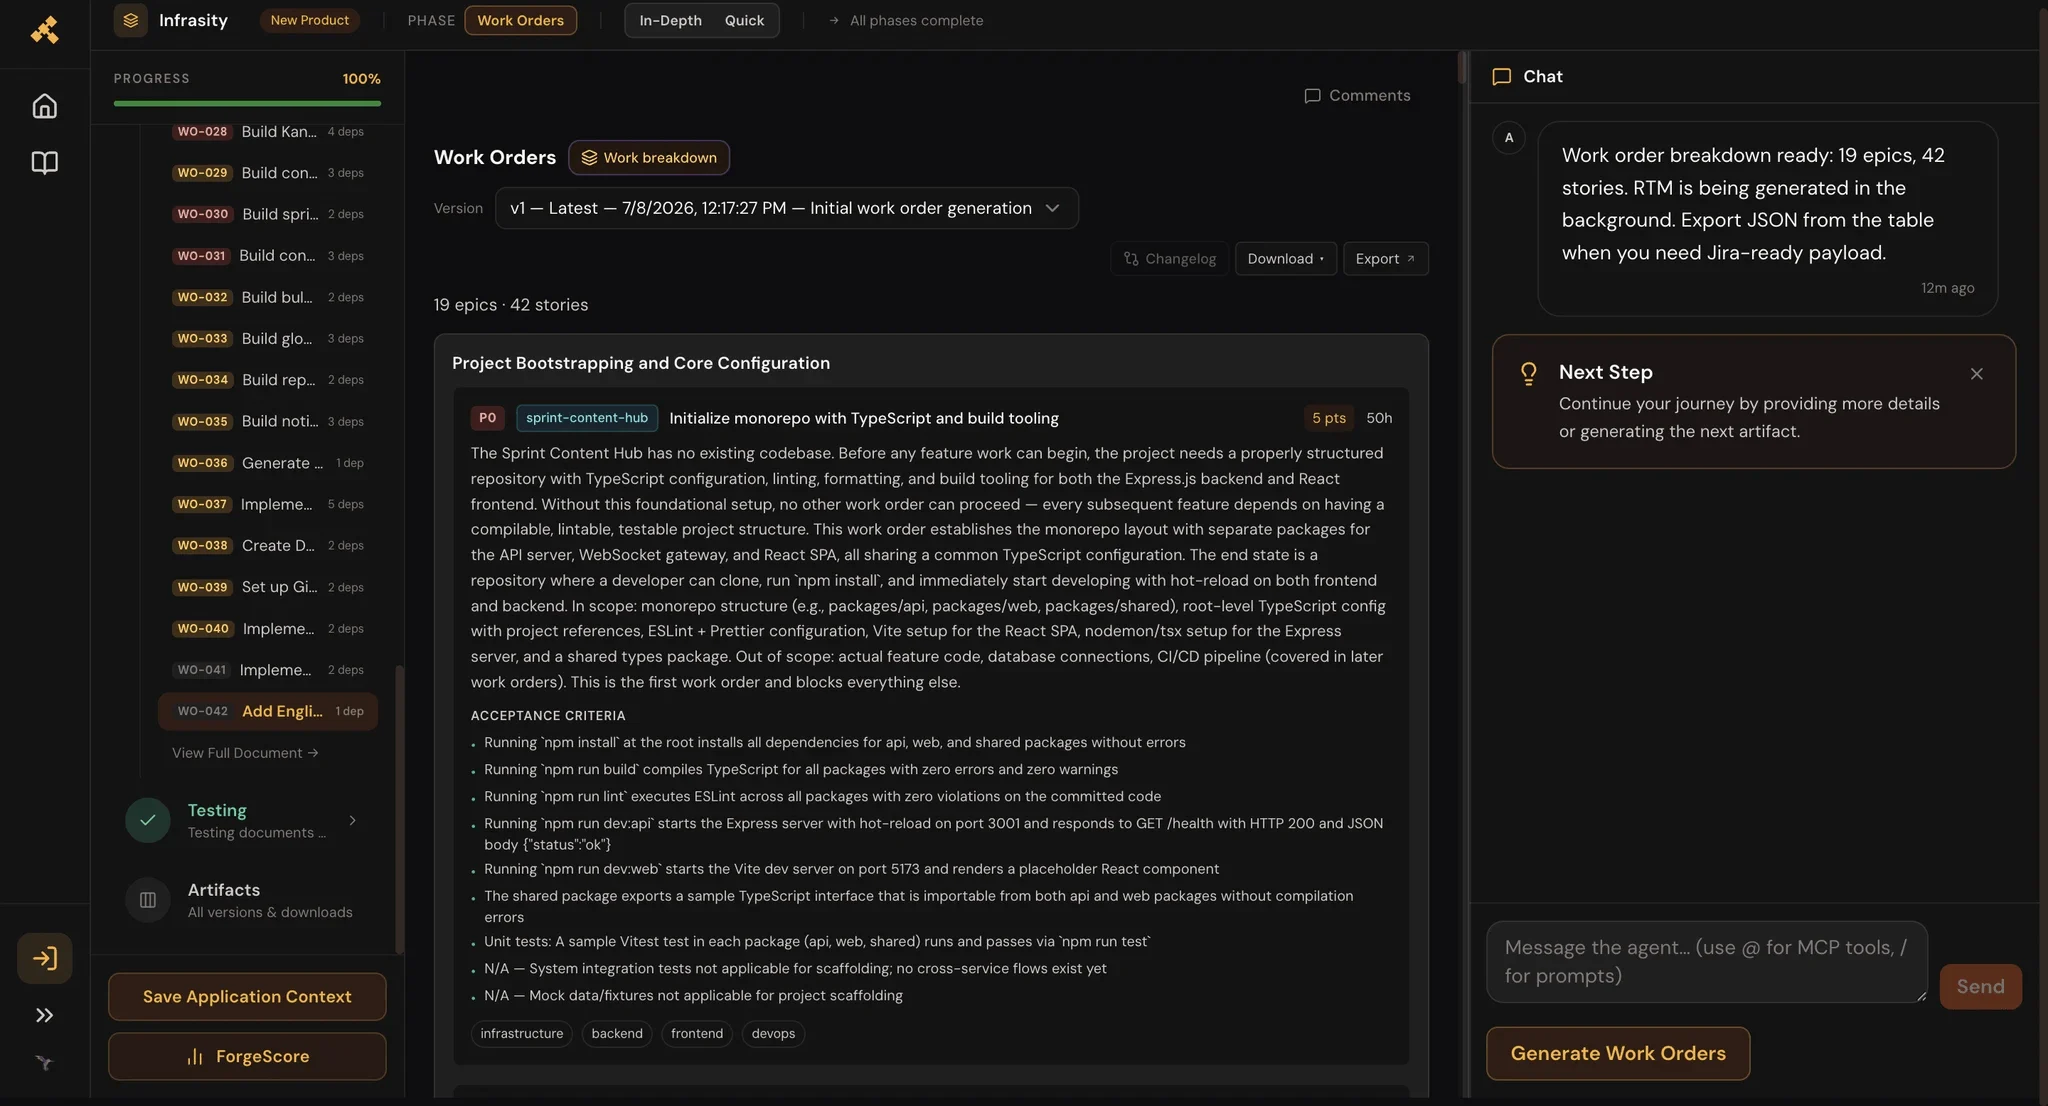Click the Chat speech bubble icon
2048x1106 pixels.
[1501, 77]
